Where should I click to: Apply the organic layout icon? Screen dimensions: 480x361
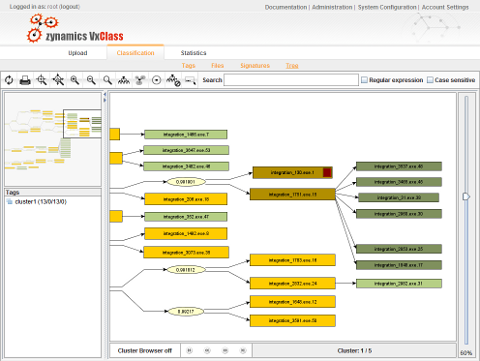140,80
